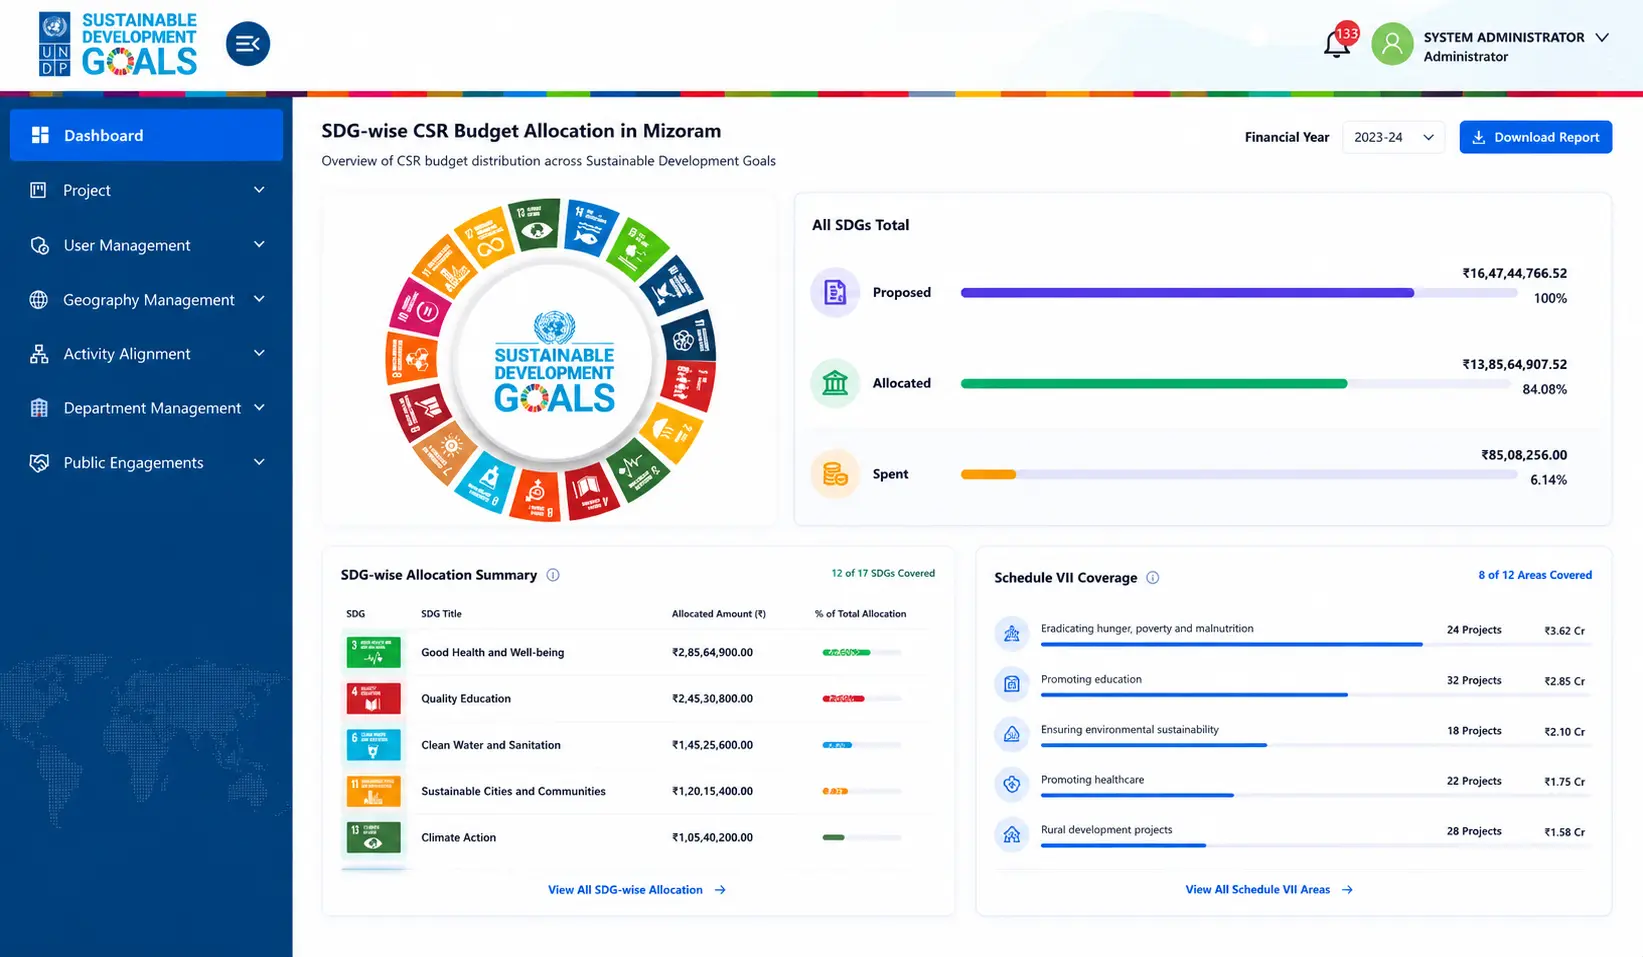Click Clean Water and Sanitation row title
The image size is (1643, 957).
pos(490,745)
